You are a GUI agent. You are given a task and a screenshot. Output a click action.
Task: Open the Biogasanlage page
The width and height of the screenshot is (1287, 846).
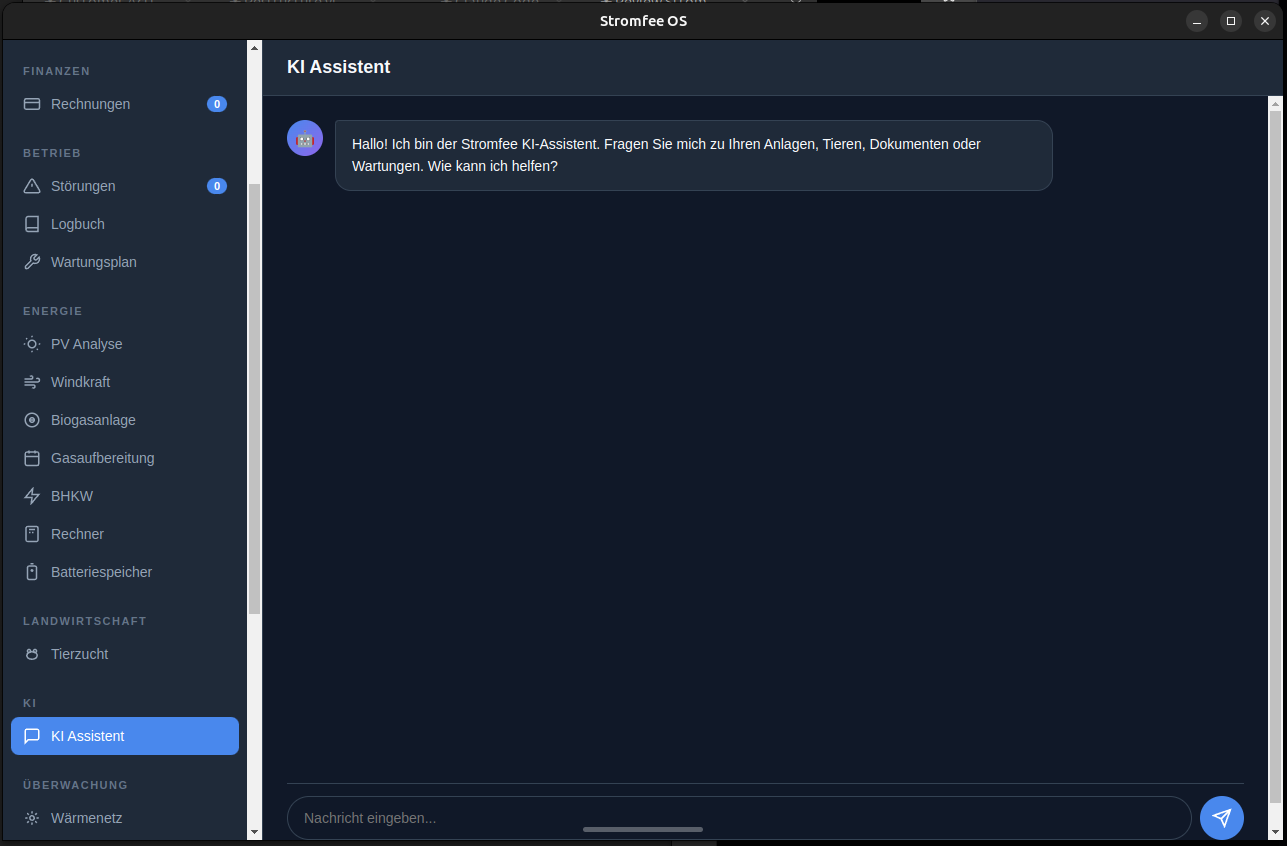point(93,420)
